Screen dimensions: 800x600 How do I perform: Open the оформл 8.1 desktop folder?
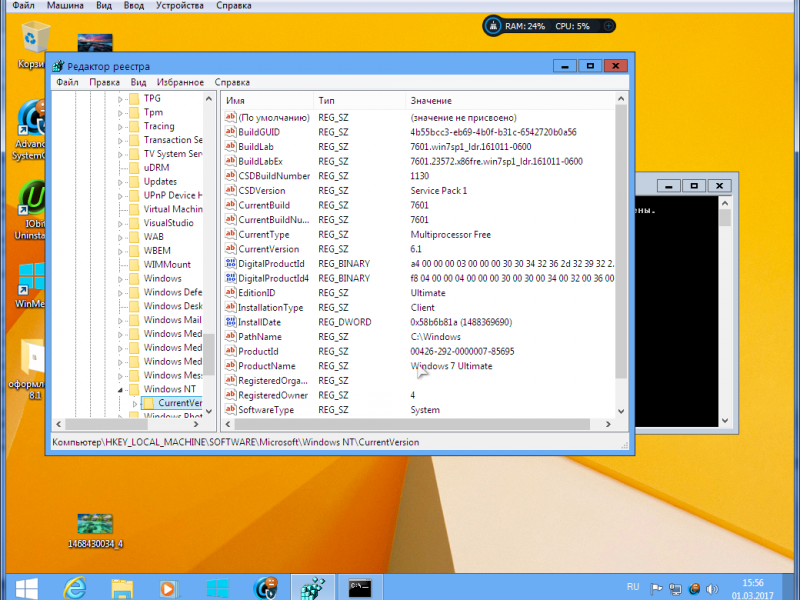click(30, 368)
